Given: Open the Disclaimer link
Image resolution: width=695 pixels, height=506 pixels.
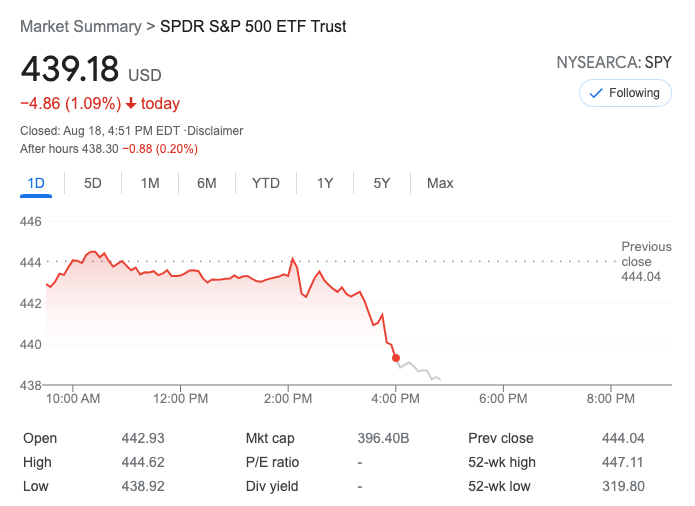Looking at the screenshot, I should point(217,131).
